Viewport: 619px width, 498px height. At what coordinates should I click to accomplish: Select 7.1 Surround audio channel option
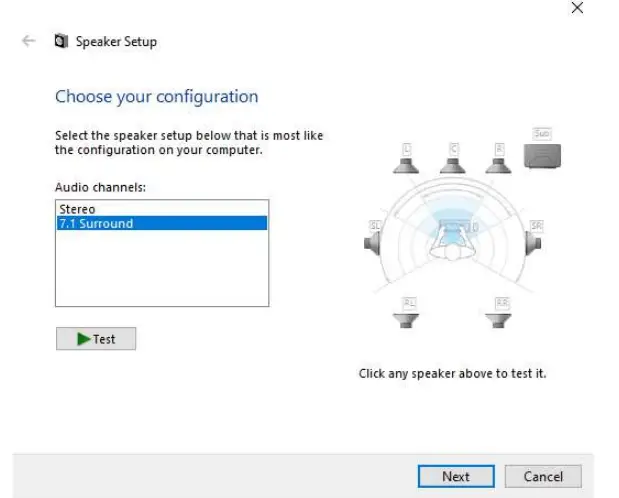click(96, 224)
